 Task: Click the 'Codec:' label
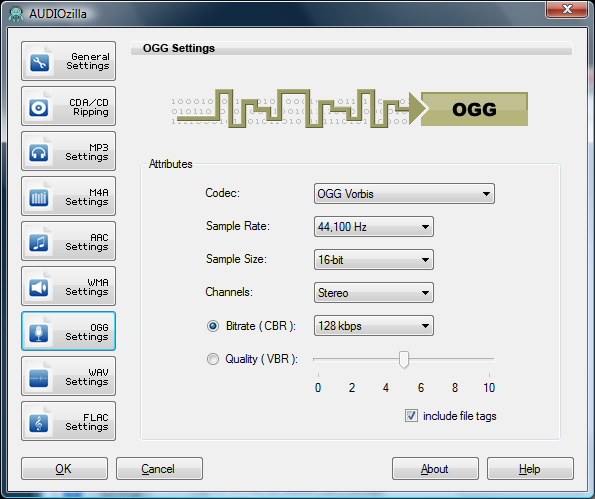click(223, 193)
